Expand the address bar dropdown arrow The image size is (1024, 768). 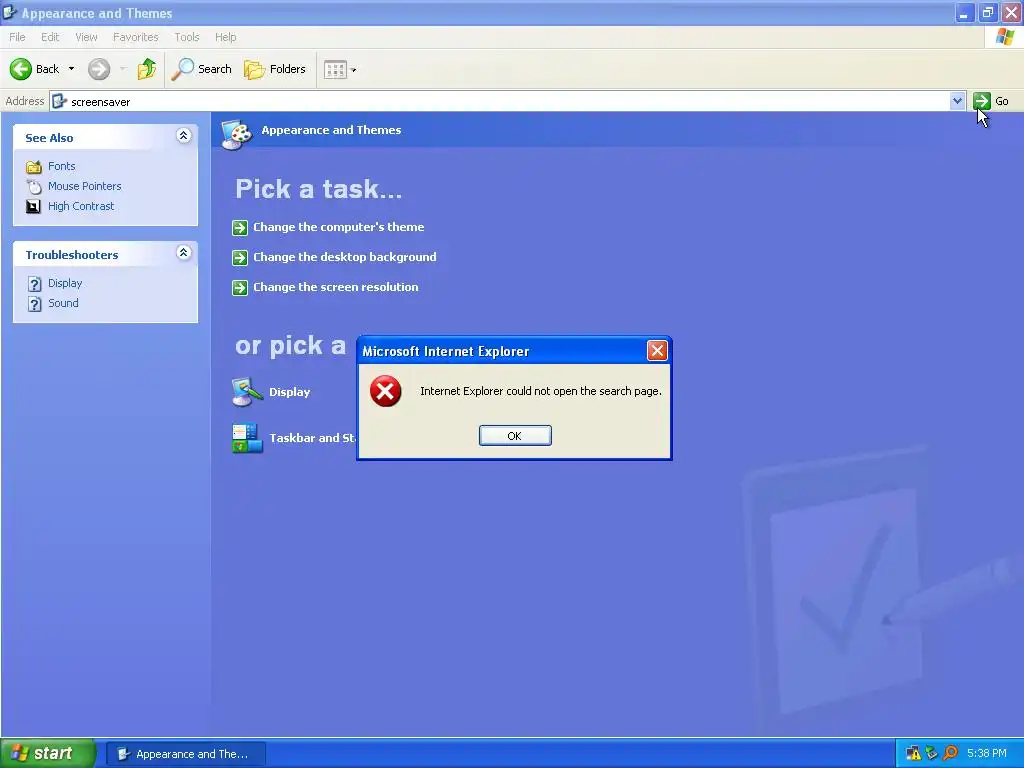[x=957, y=101]
